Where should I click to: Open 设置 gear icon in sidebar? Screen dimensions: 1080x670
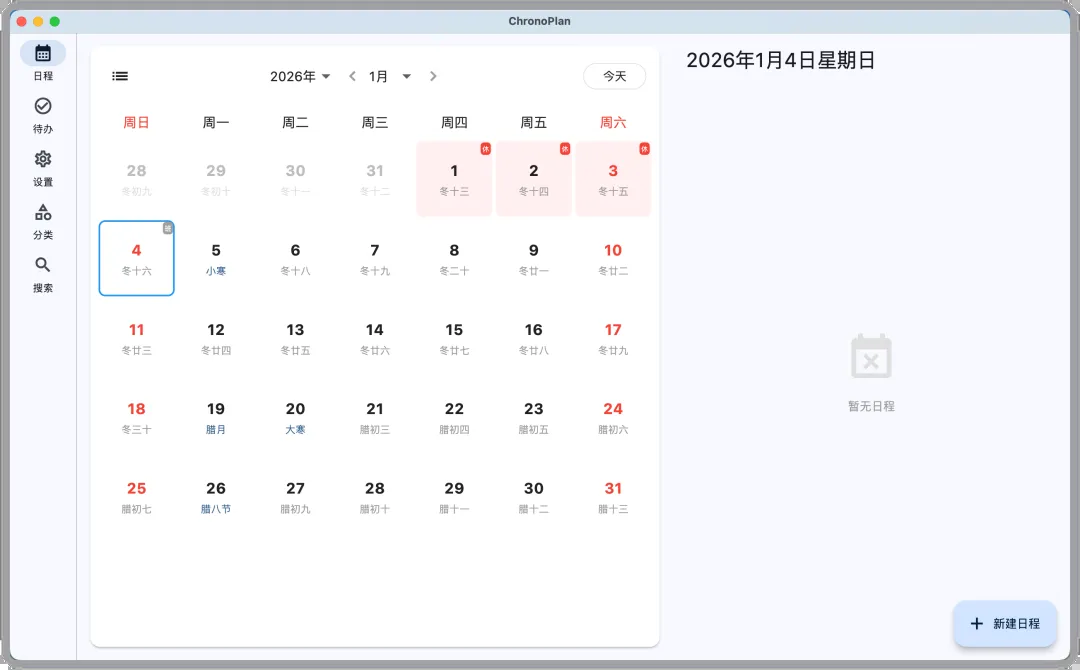click(x=43, y=160)
